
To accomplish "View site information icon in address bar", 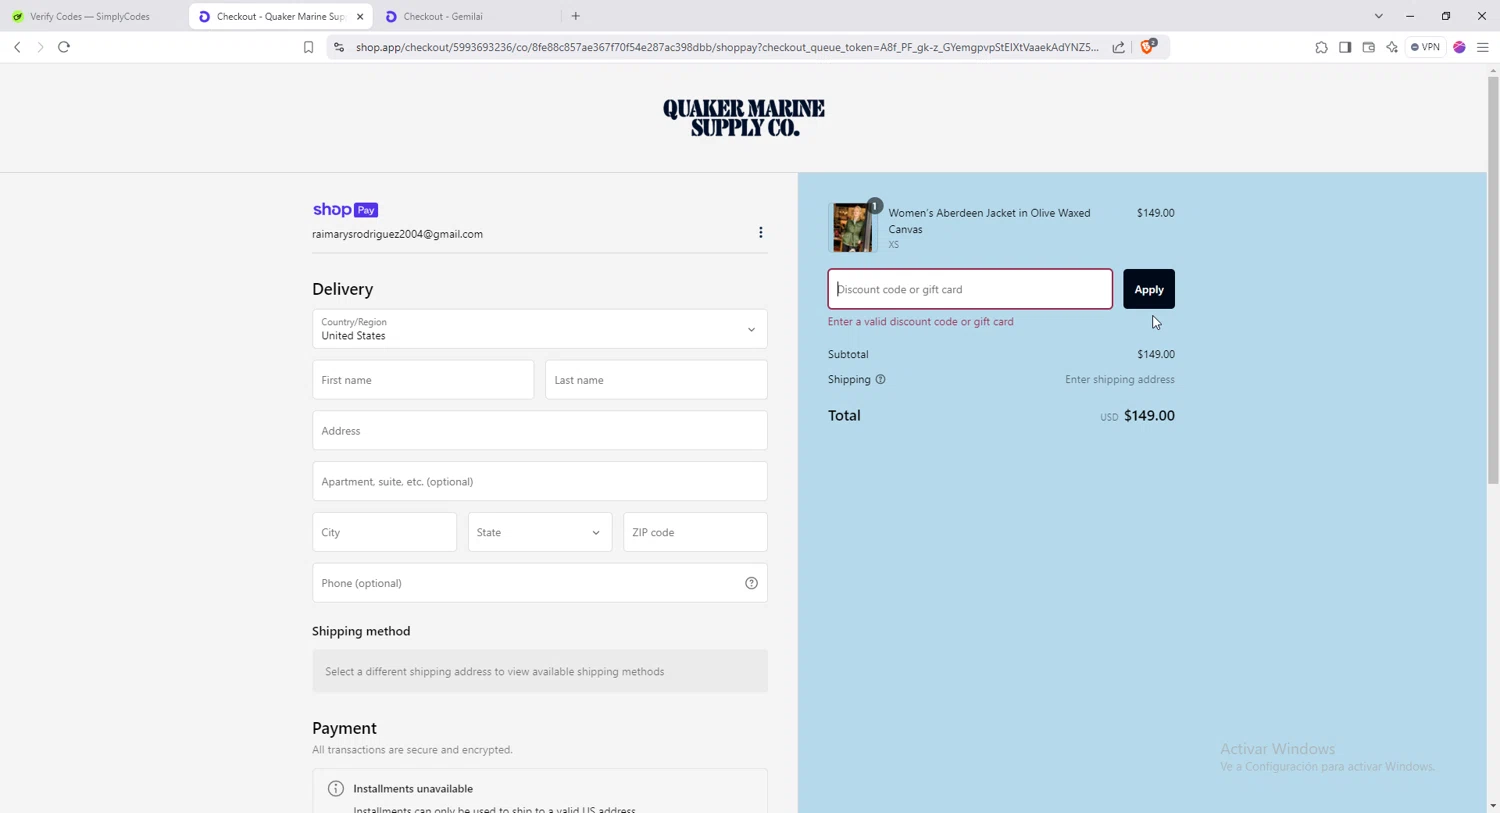I will pos(339,47).
